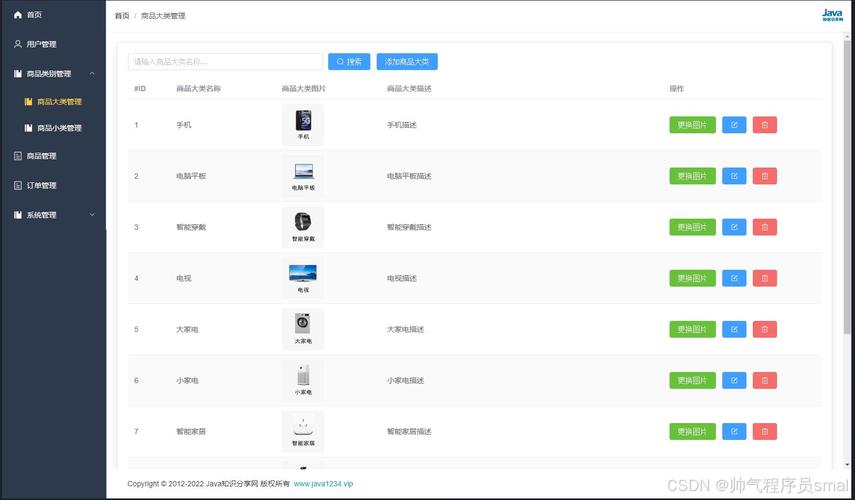
Task: Edit the 电视 category
Action: coord(734,278)
